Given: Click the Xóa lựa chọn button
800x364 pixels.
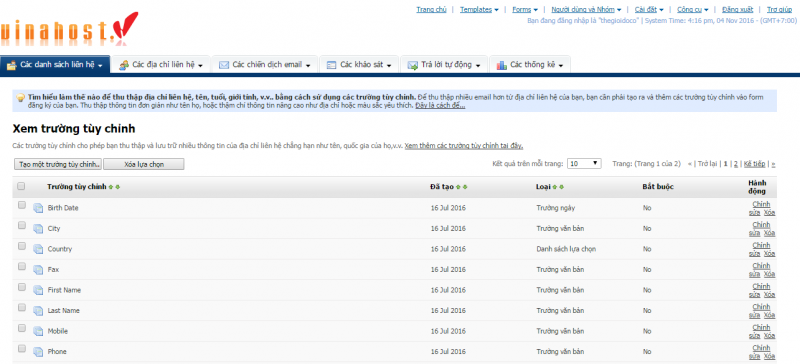Looking at the screenshot, I should pyautogui.click(x=144, y=164).
